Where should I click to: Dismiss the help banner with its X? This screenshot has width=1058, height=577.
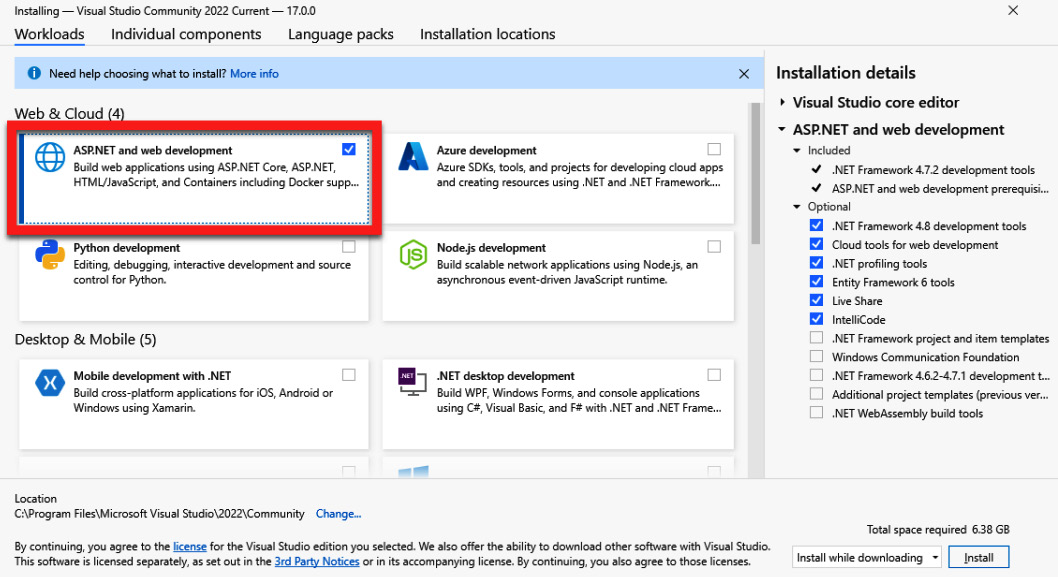tap(744, 74)
